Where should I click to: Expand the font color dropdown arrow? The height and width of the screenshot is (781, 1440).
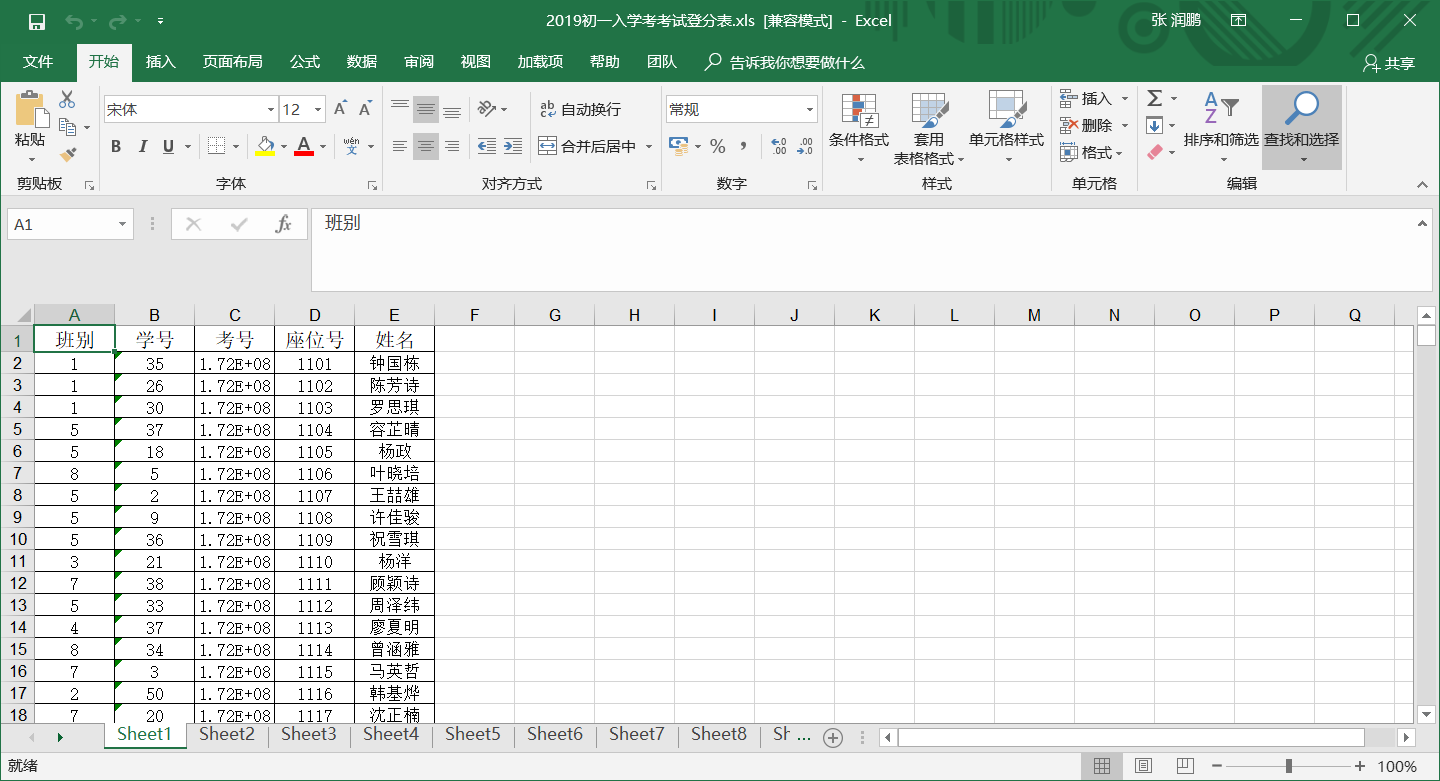[322, 146]
